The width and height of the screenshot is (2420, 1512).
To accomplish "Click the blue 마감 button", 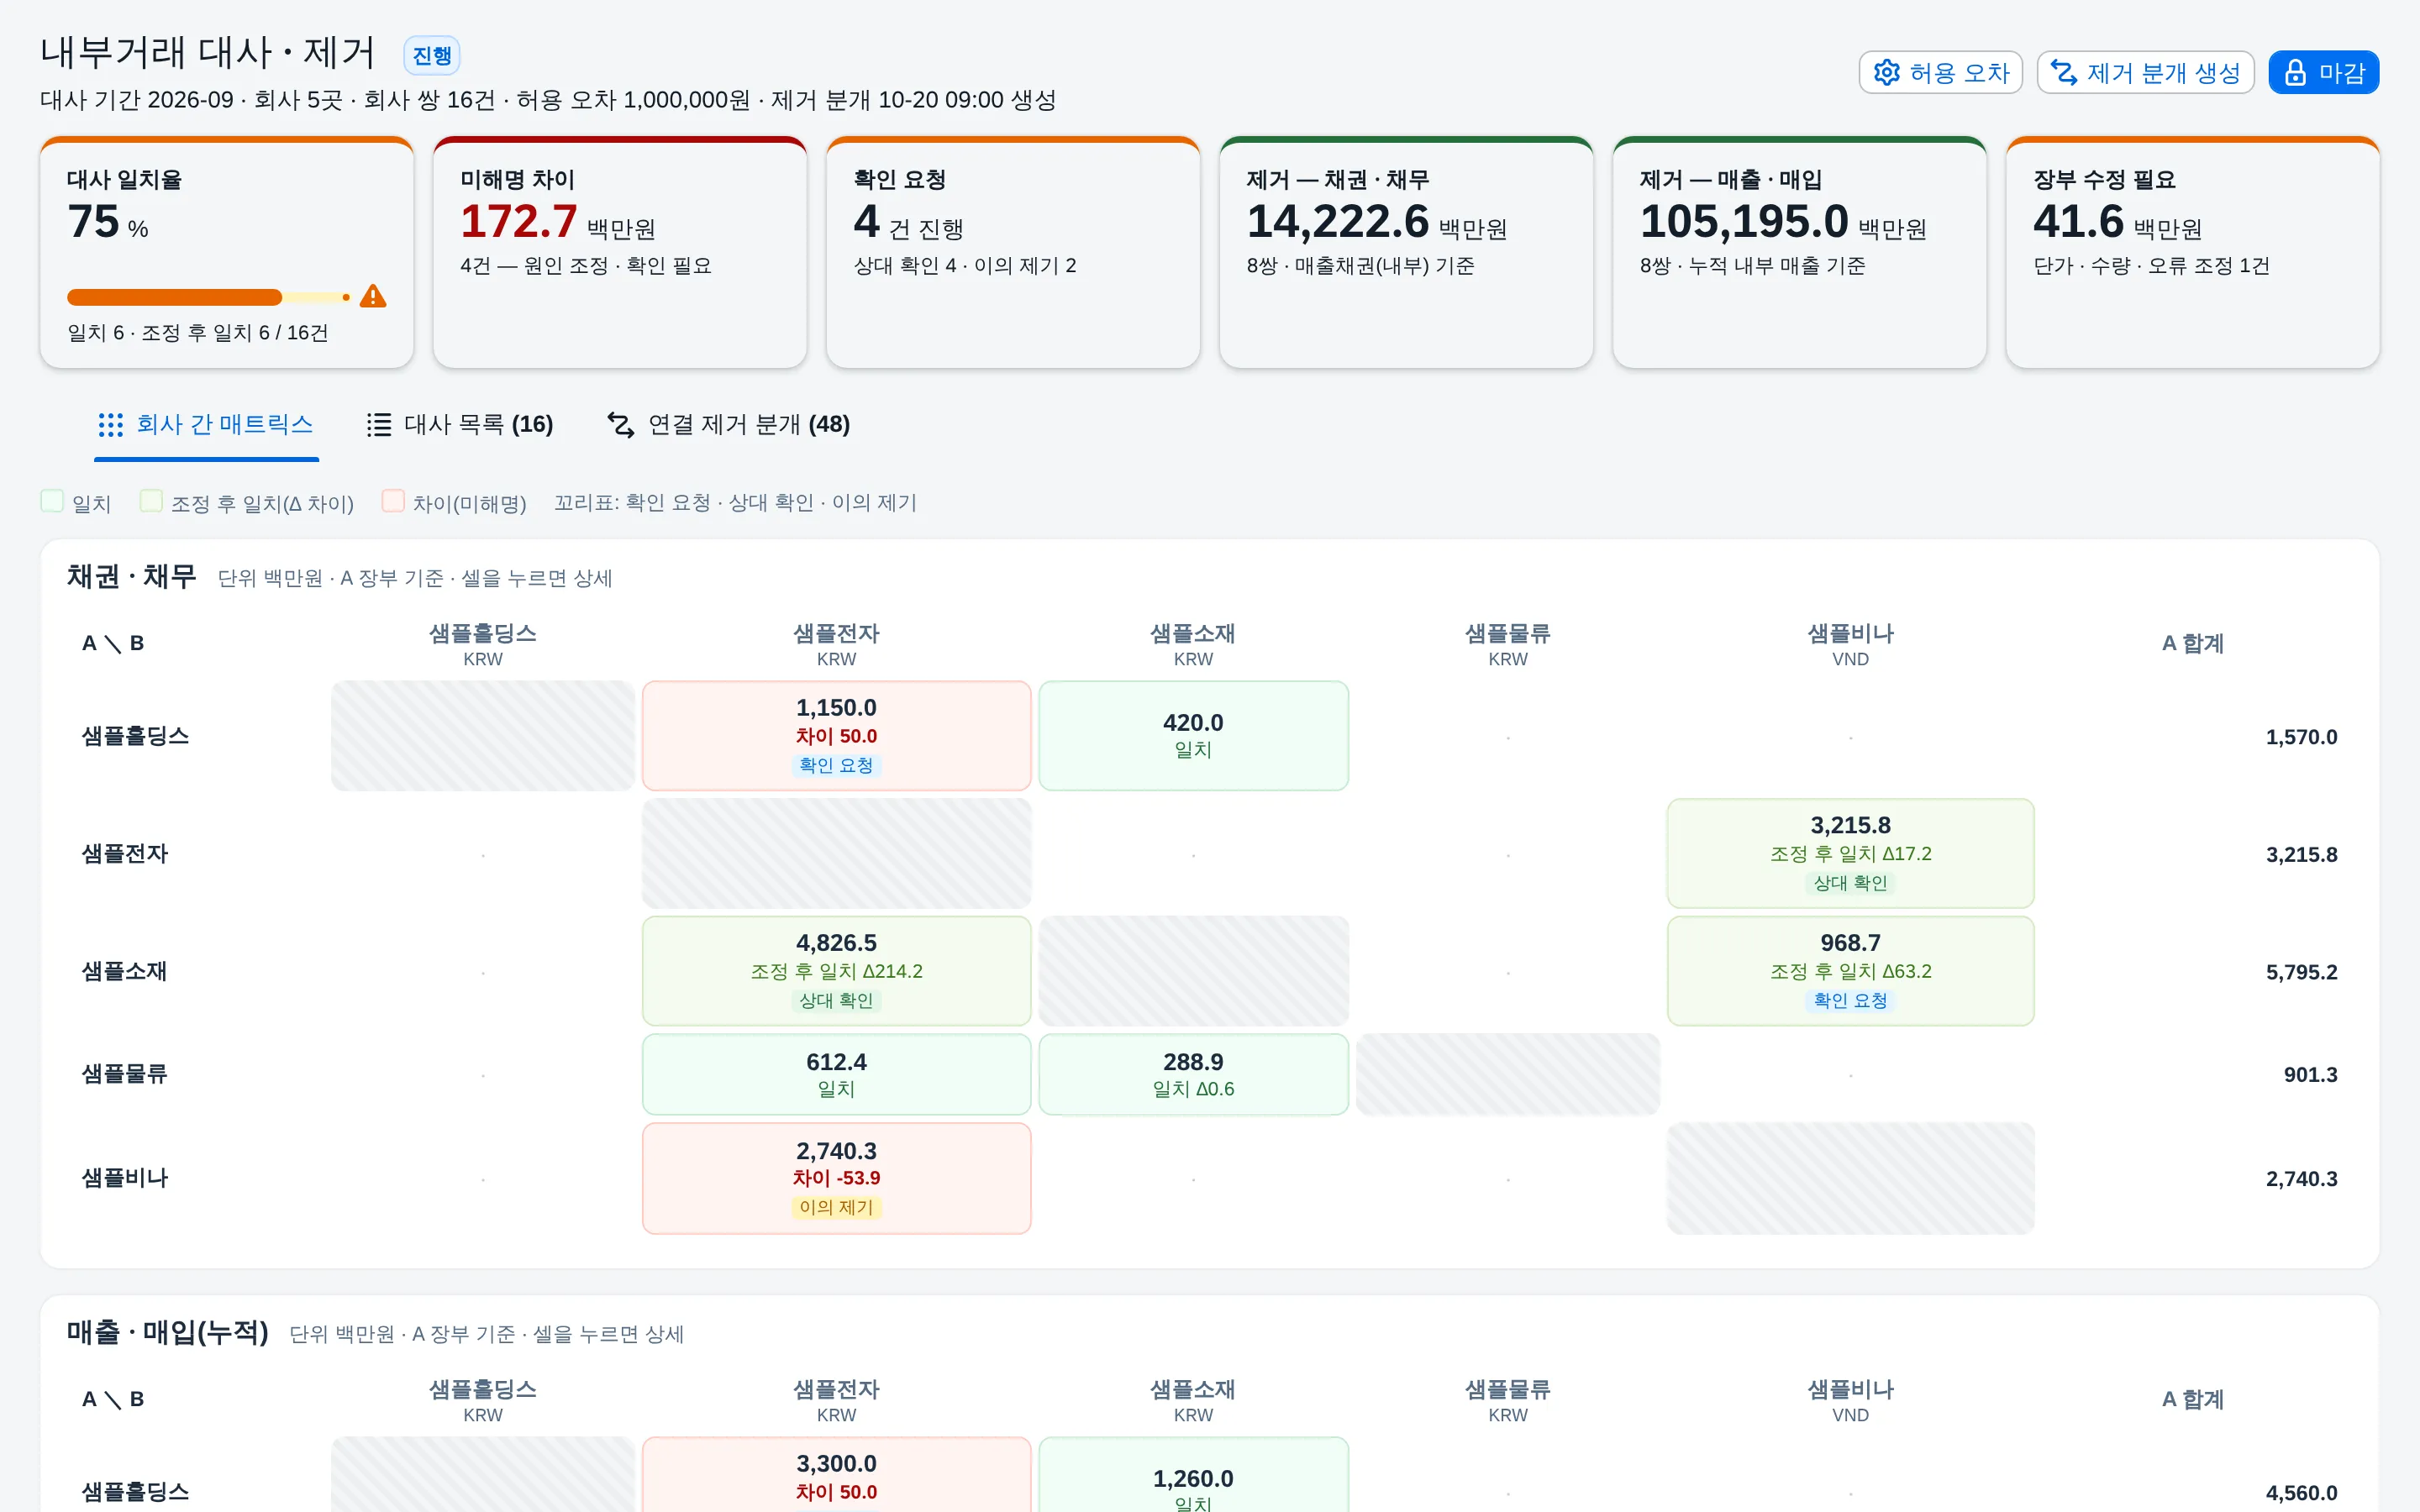I will point(2324,72).
